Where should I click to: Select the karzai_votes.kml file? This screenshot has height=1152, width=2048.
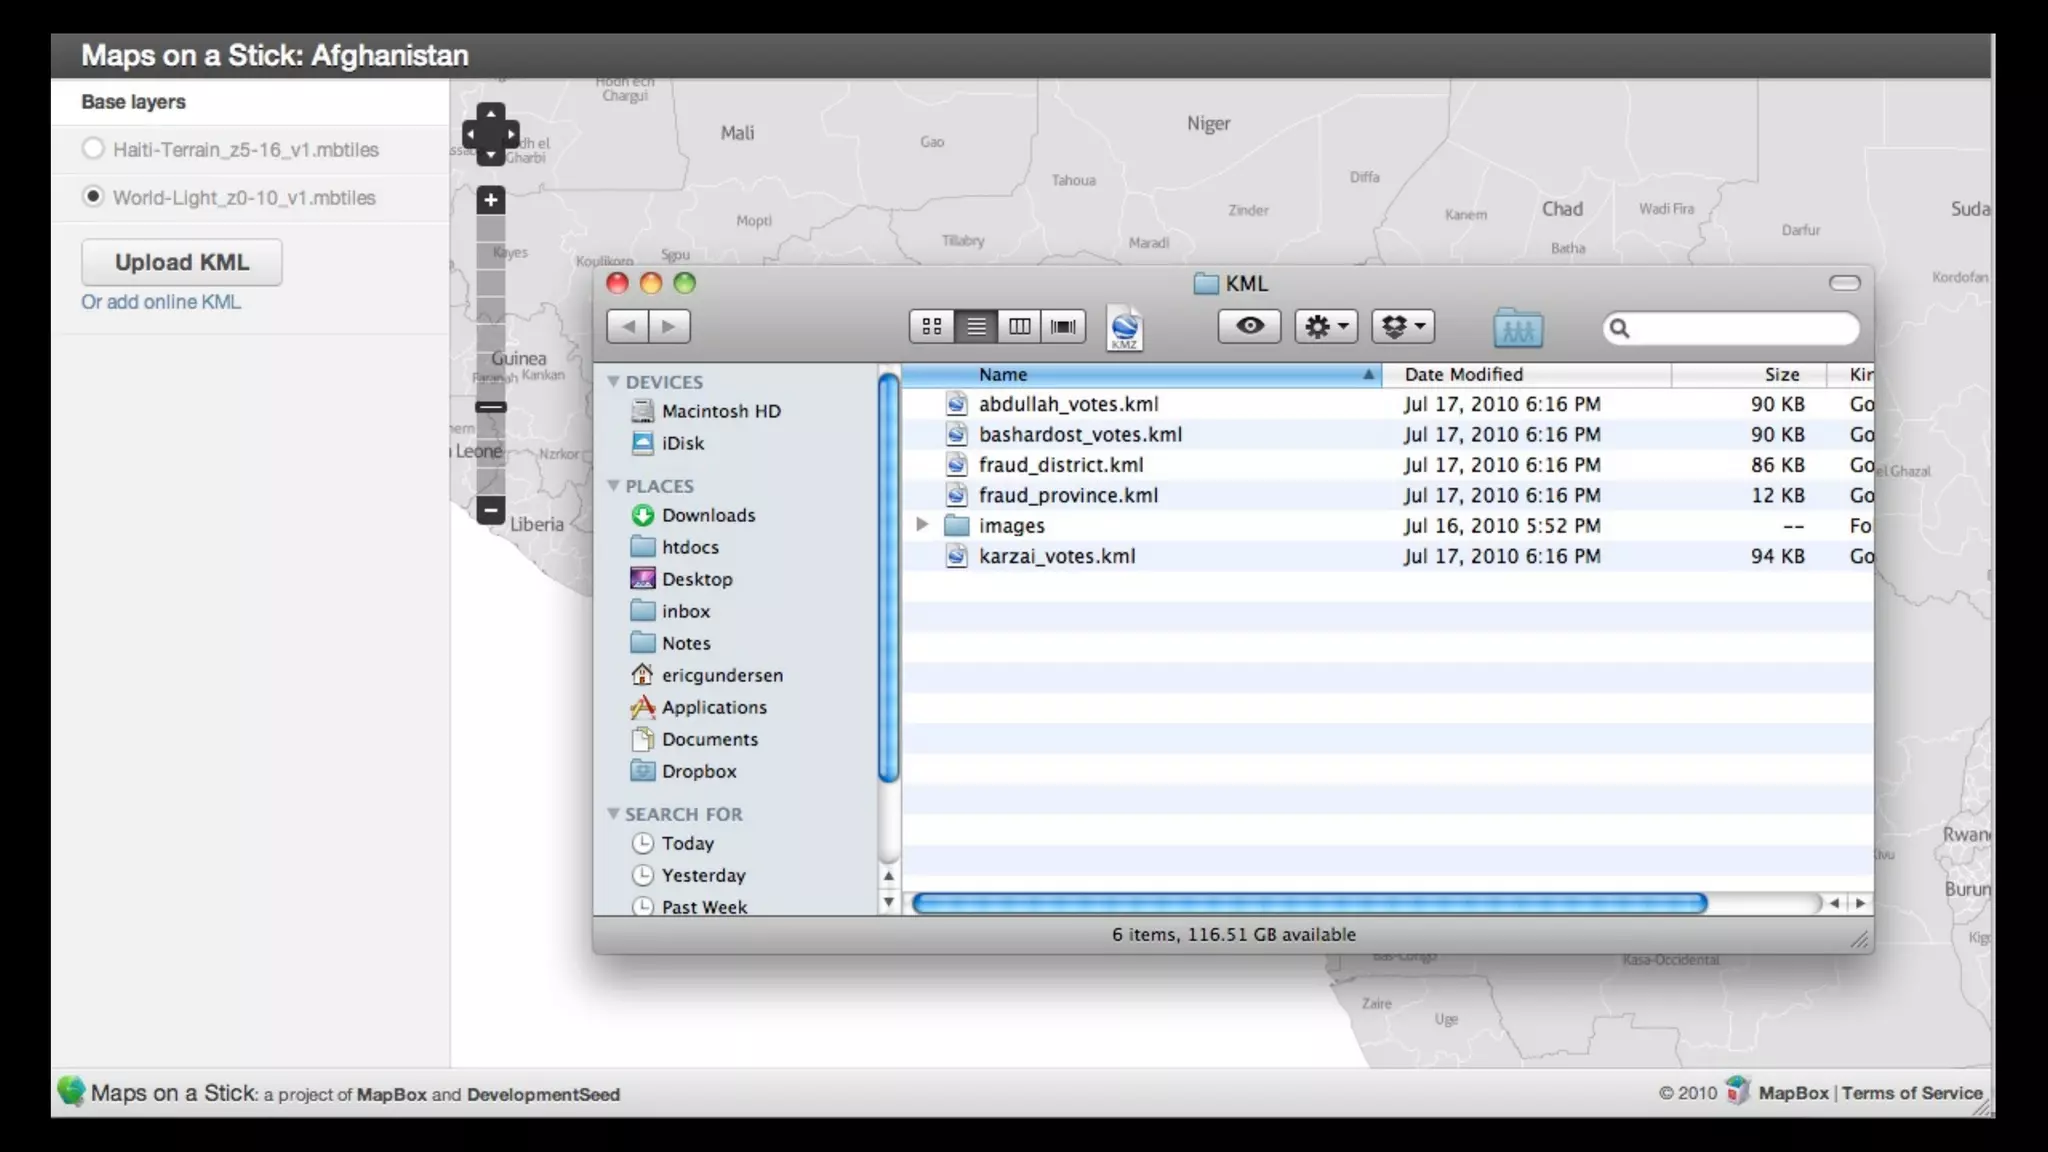pyautogui.click(x=1056, y=556)
